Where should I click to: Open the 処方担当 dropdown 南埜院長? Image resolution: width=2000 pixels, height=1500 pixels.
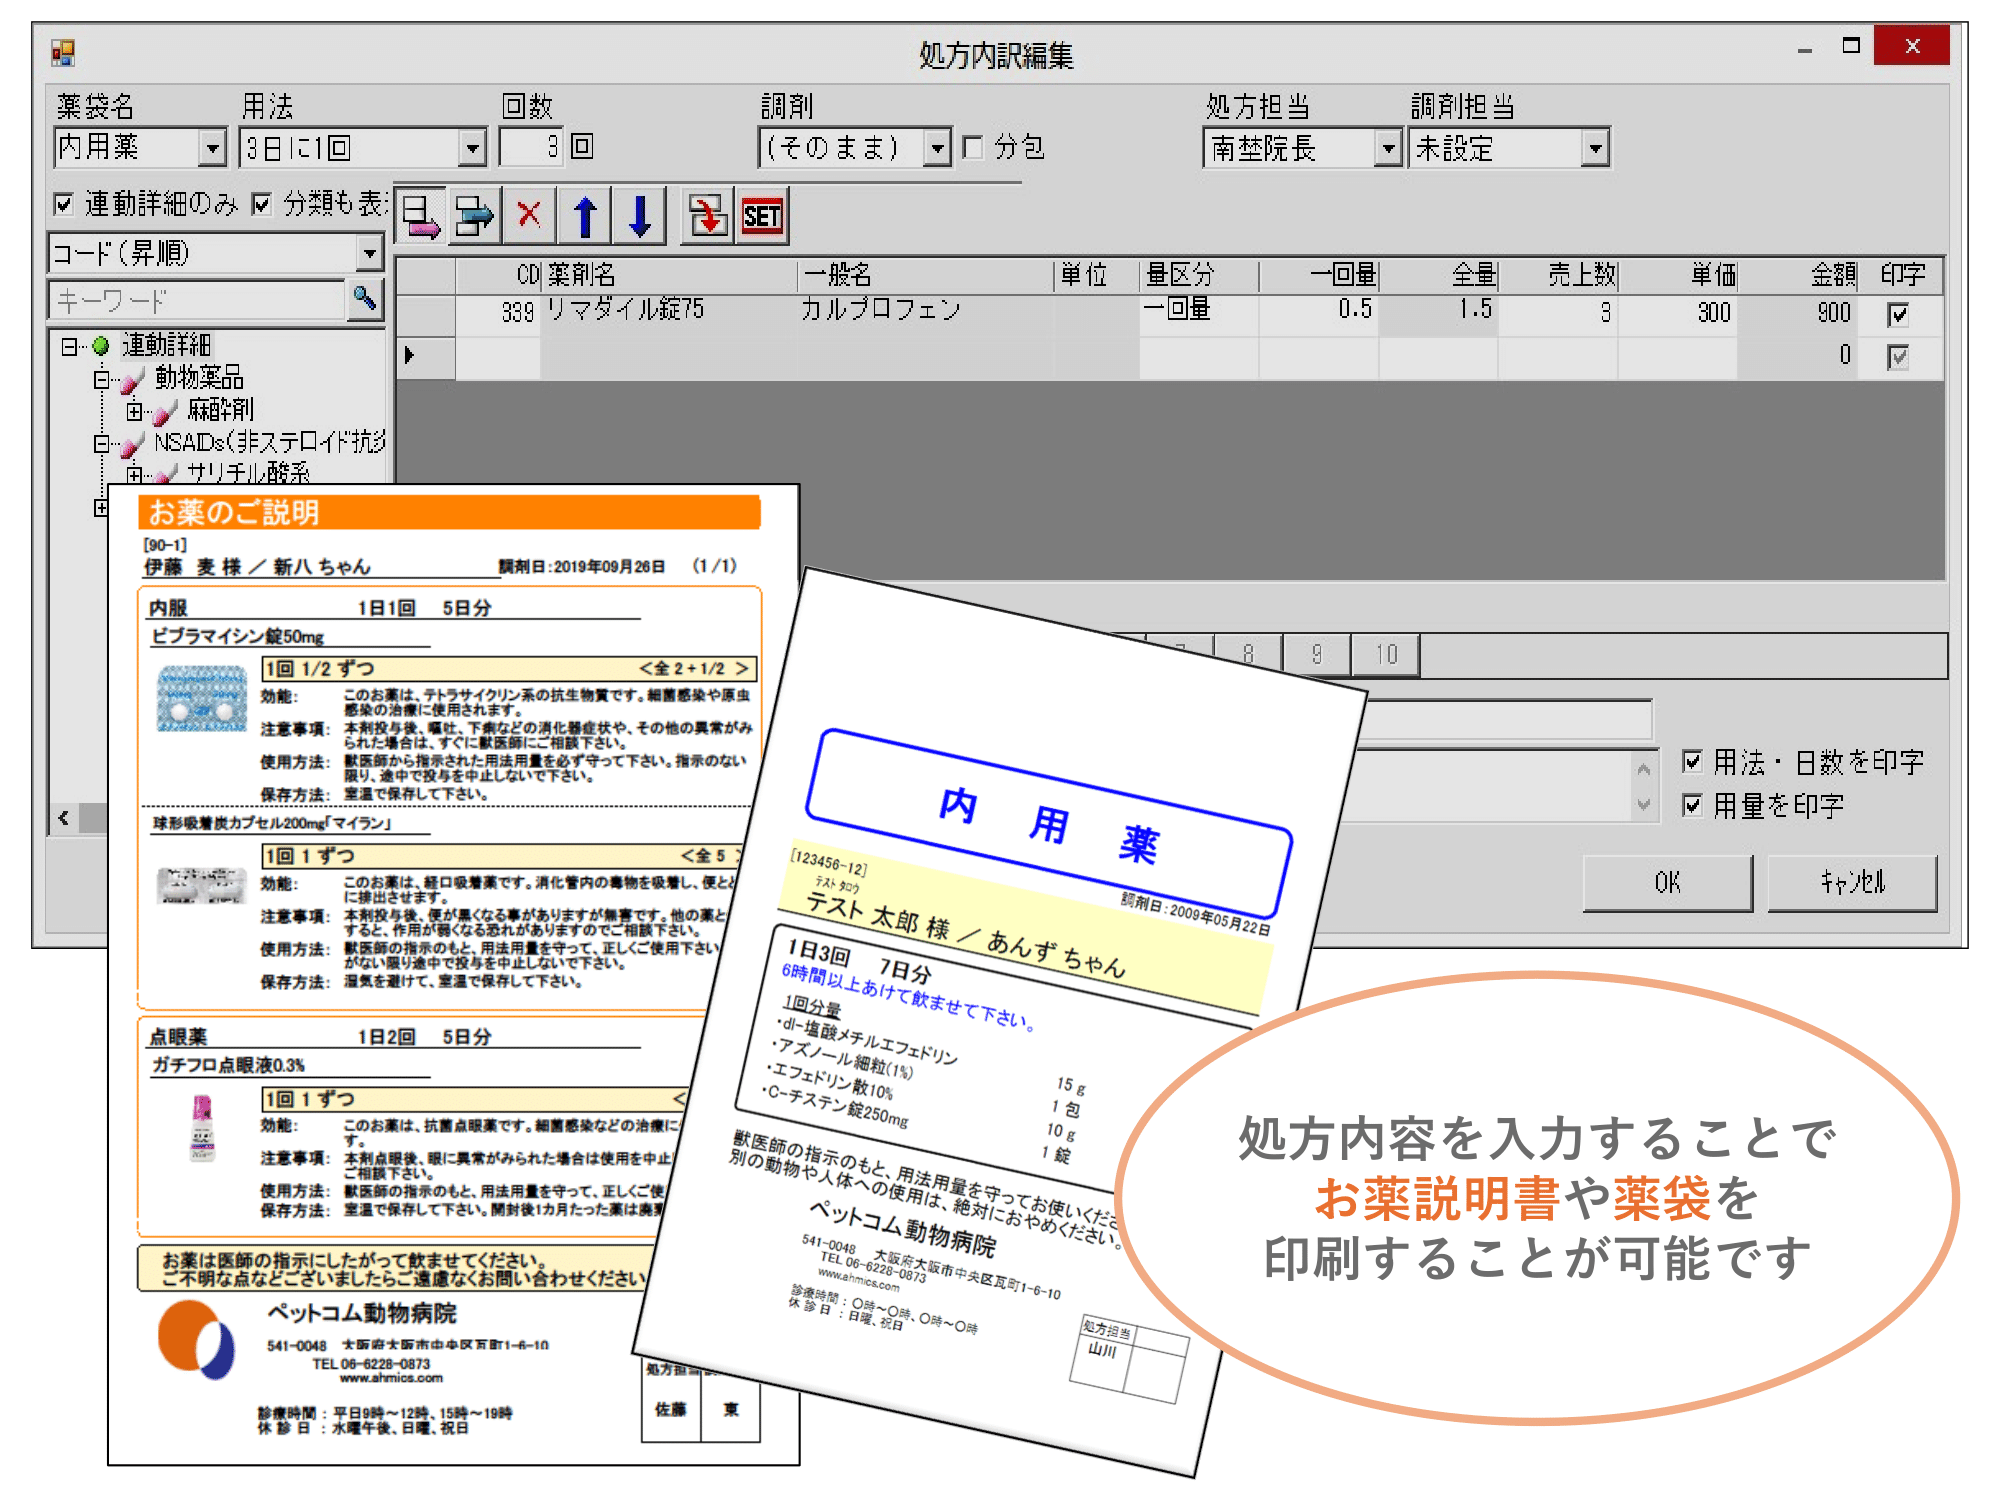[x=1387, y=149]
